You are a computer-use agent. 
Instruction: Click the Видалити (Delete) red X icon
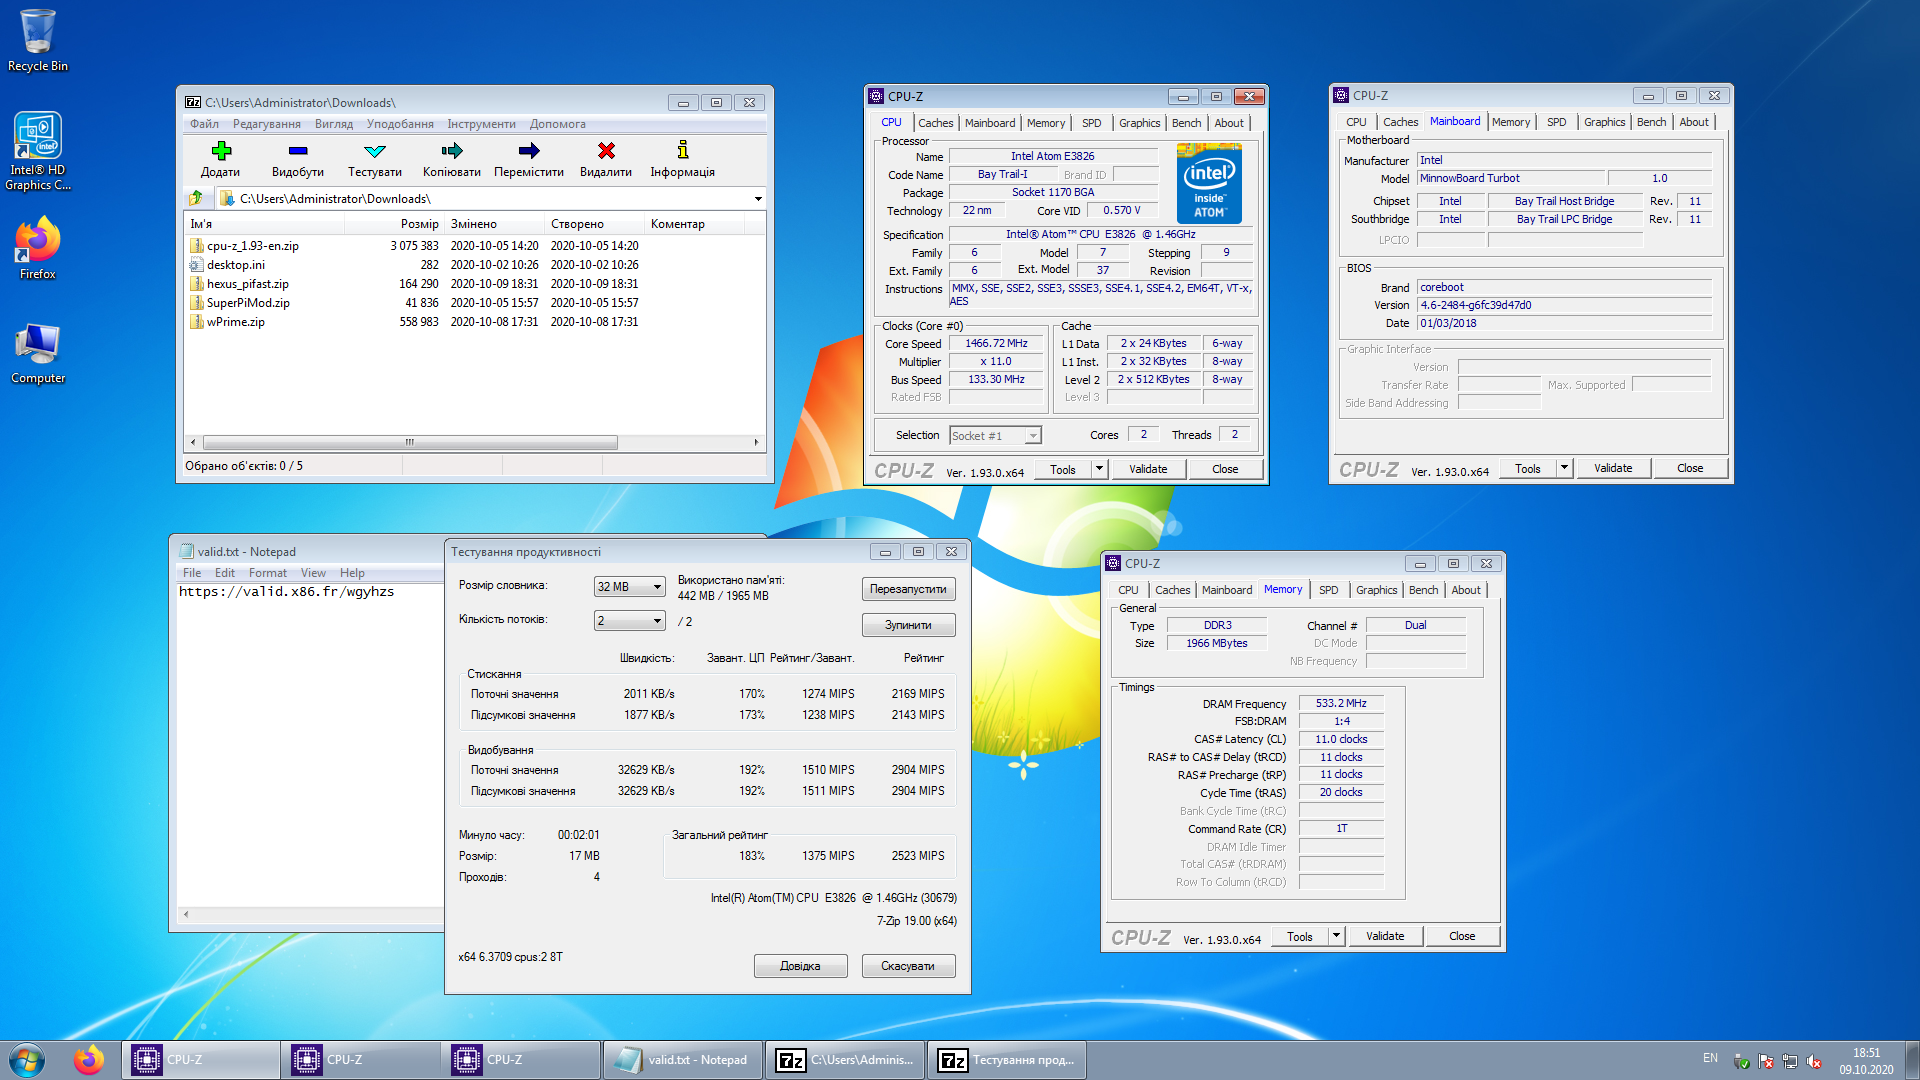point(606,151)
